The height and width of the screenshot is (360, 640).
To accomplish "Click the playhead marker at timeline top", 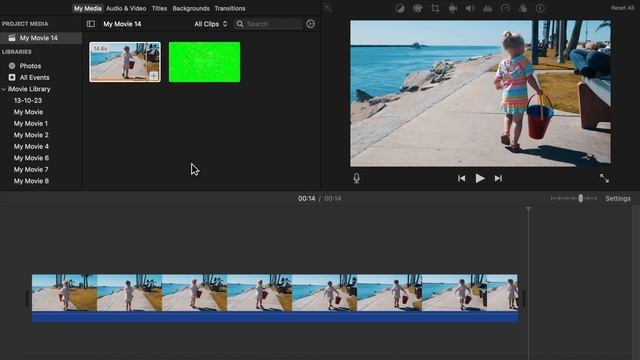I will pyautogui.click(x=528, y=209).
